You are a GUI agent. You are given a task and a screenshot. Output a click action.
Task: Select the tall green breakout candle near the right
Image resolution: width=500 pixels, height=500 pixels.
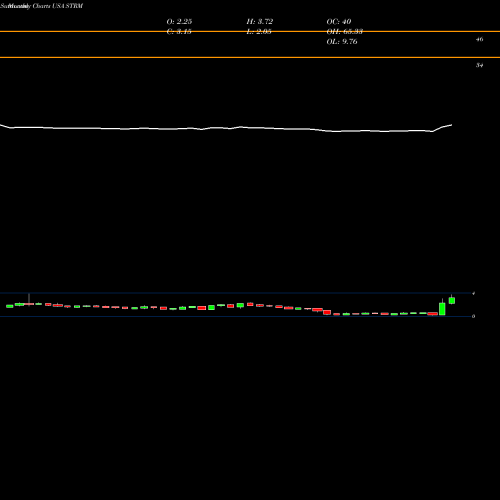pyautogui.click(x=442, y=308)
